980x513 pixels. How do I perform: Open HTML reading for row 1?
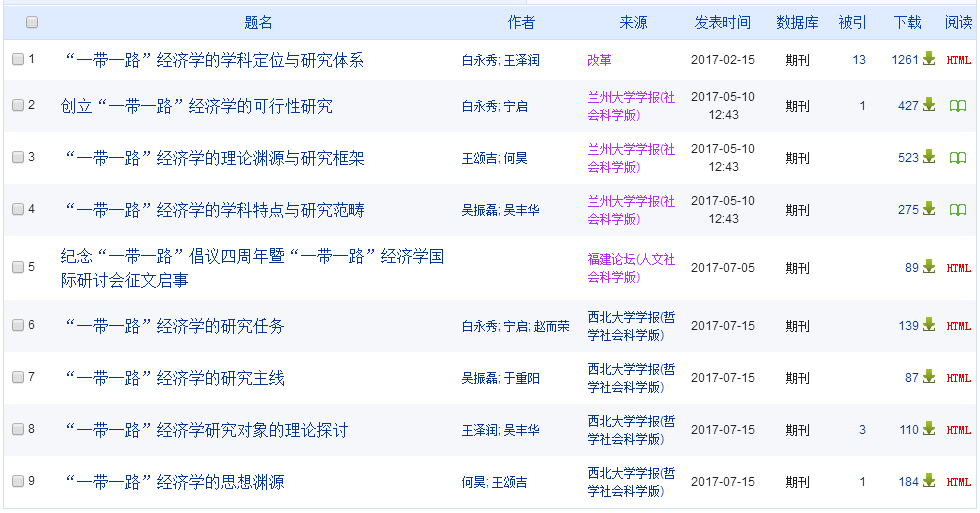[x=958, y=60]
